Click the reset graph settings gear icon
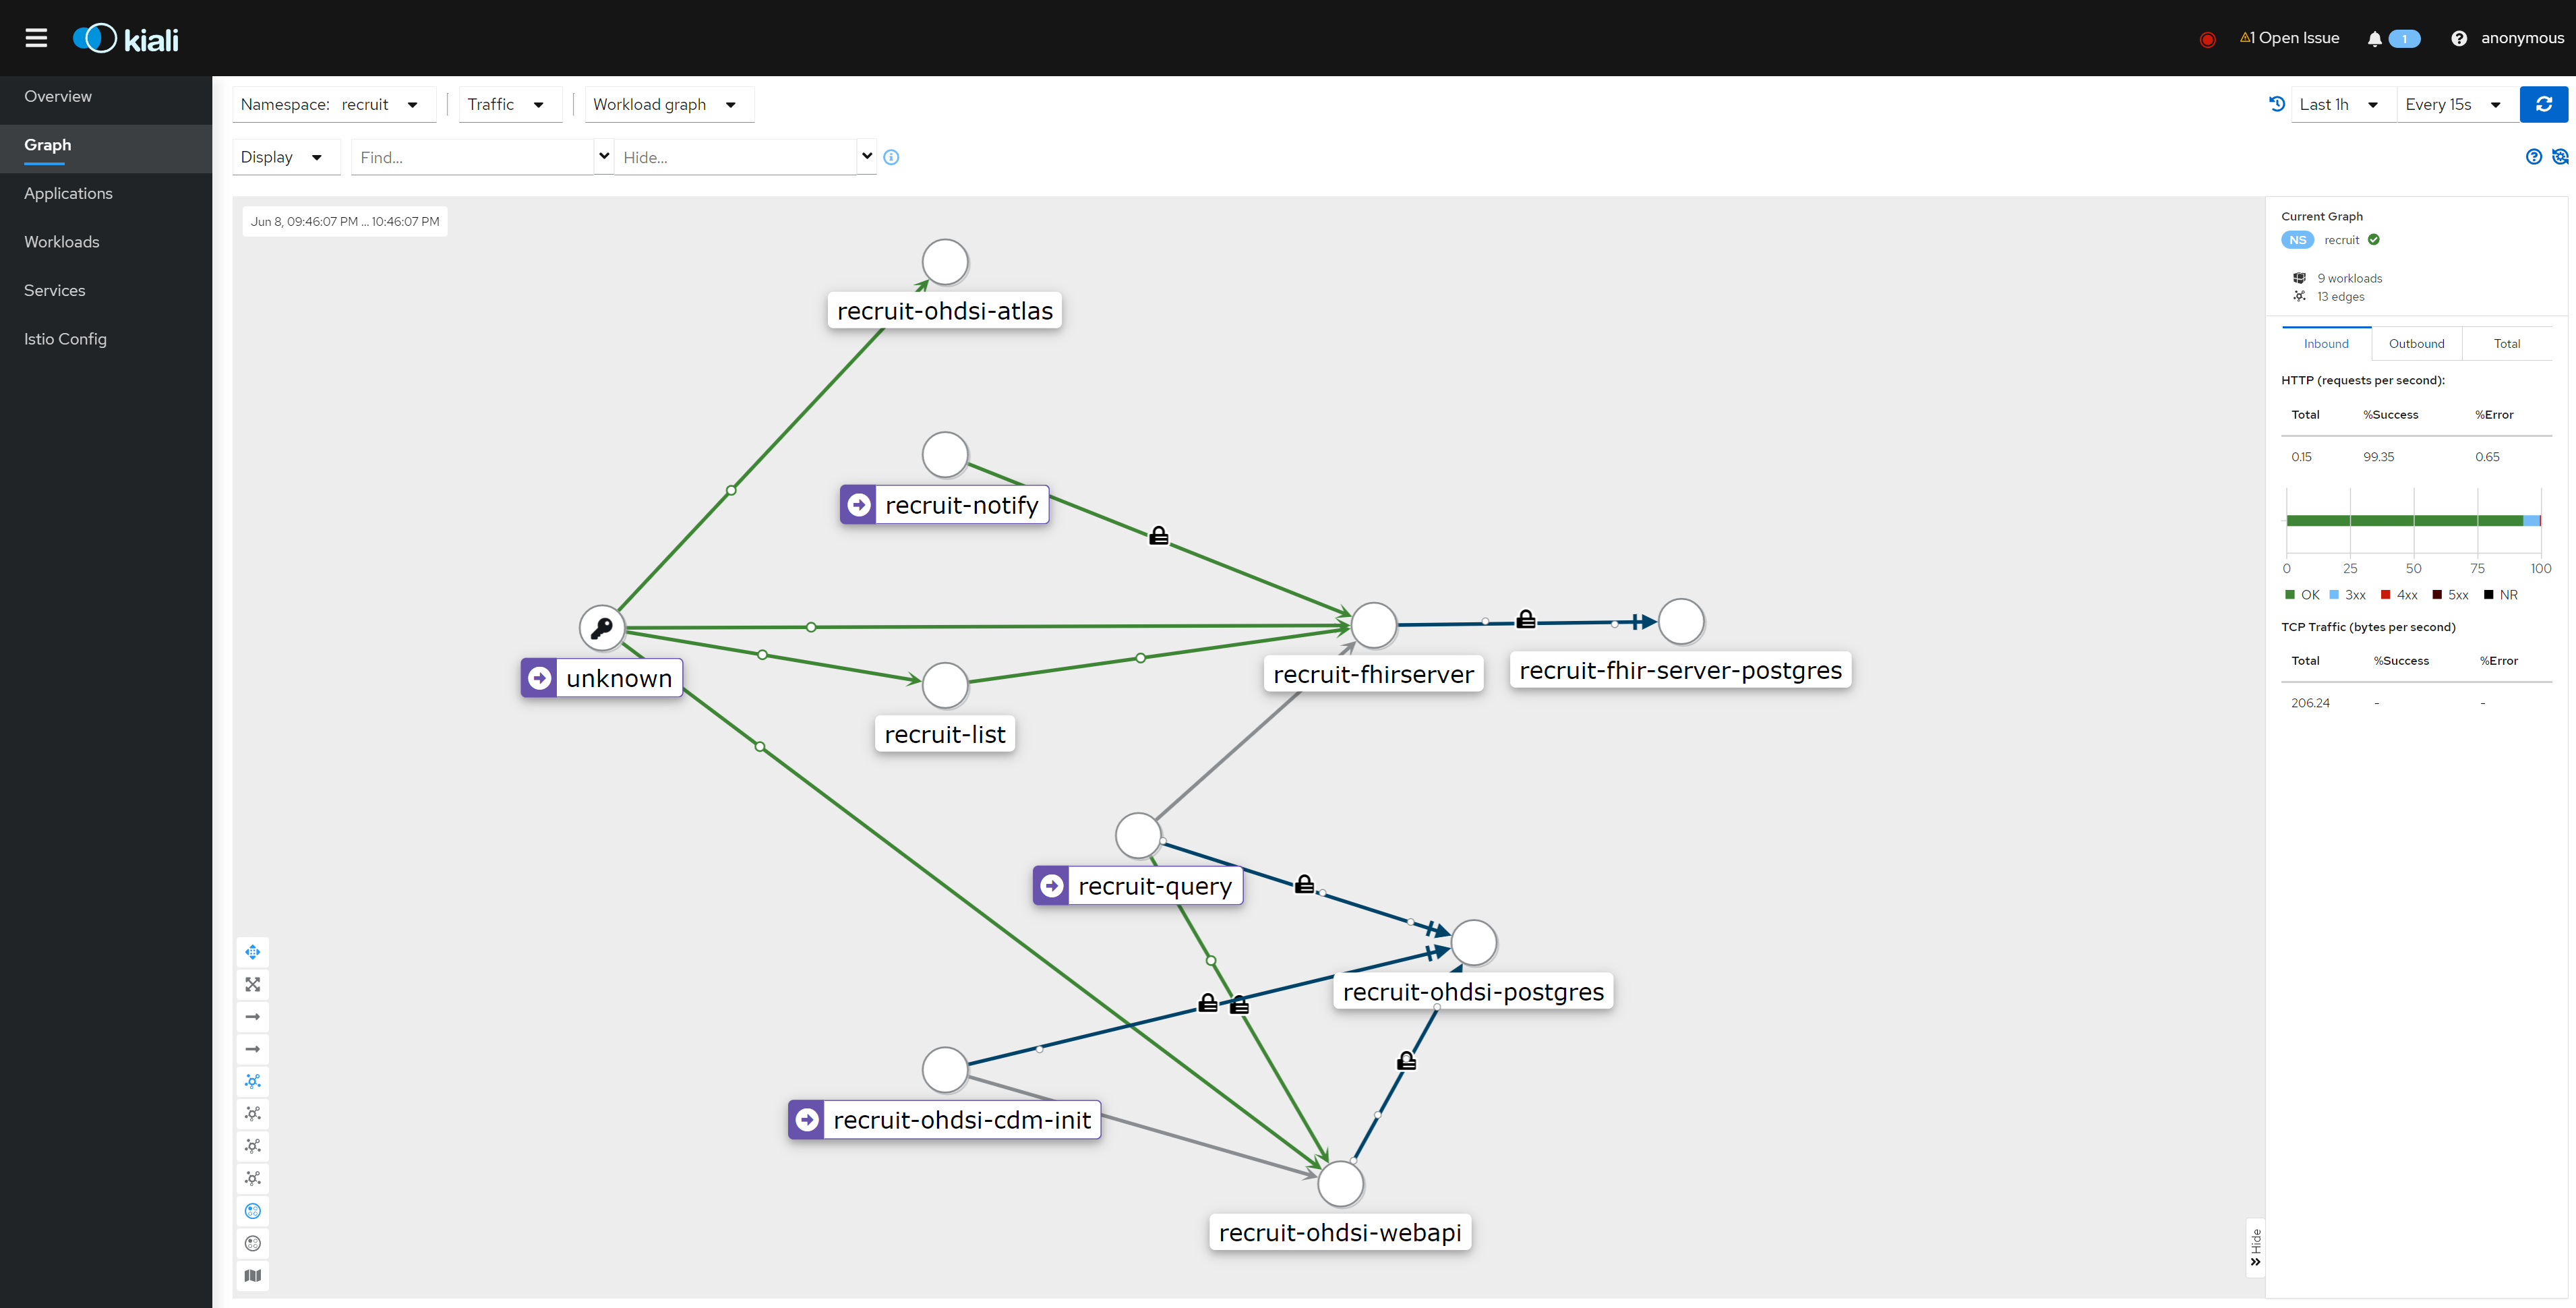Screen dimensions: 2576x1308 click(2559, 157)
